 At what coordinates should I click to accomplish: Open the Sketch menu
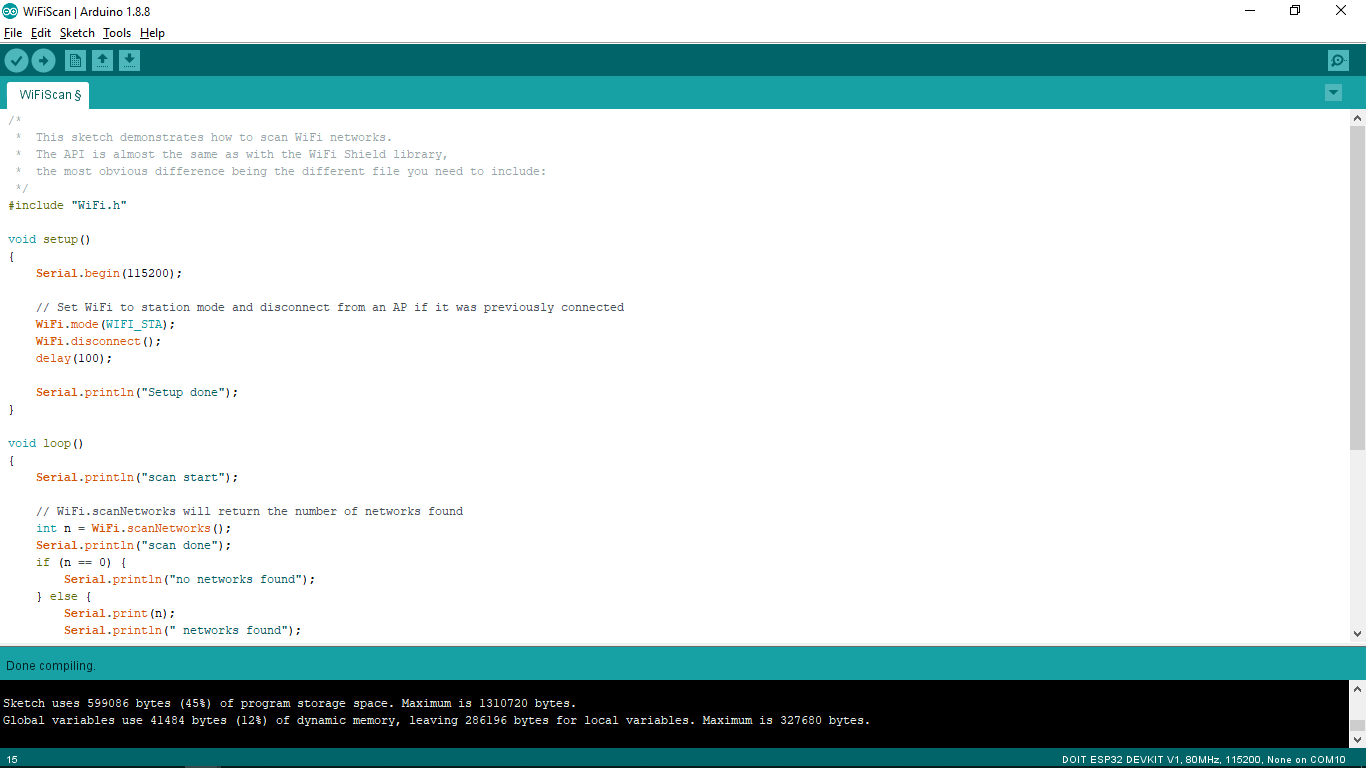pos(77,33)
